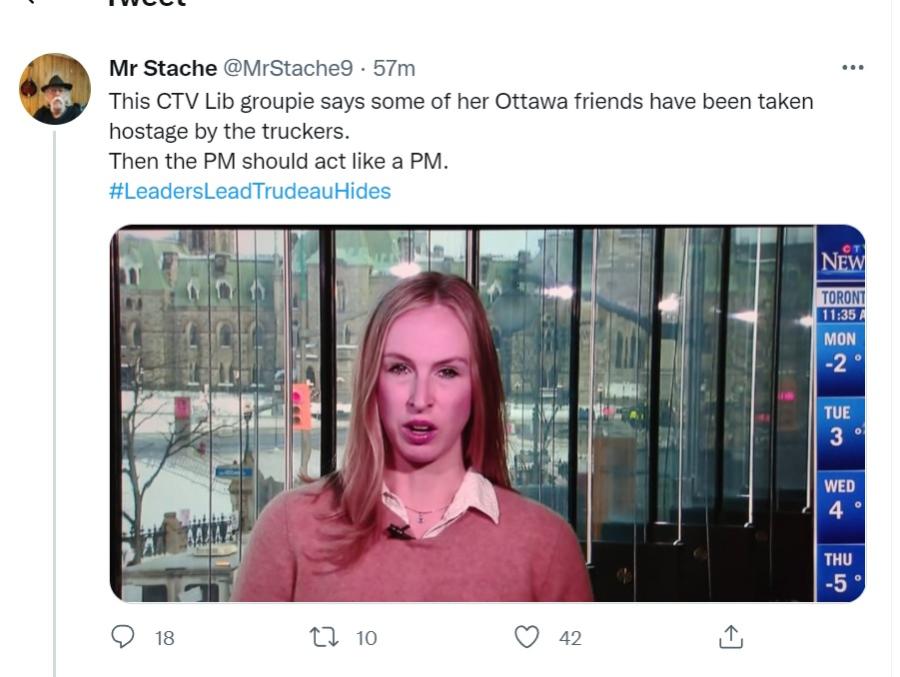Screen dimensions: 900x677
Task: Retweet this post using the retweet icon
Action: point(323,637)
